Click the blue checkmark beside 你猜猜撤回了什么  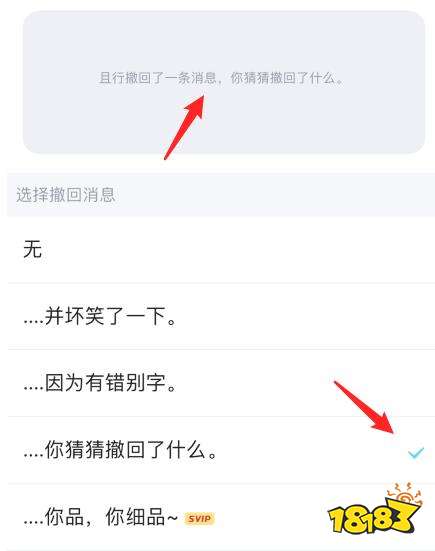(x=416, y=453)
